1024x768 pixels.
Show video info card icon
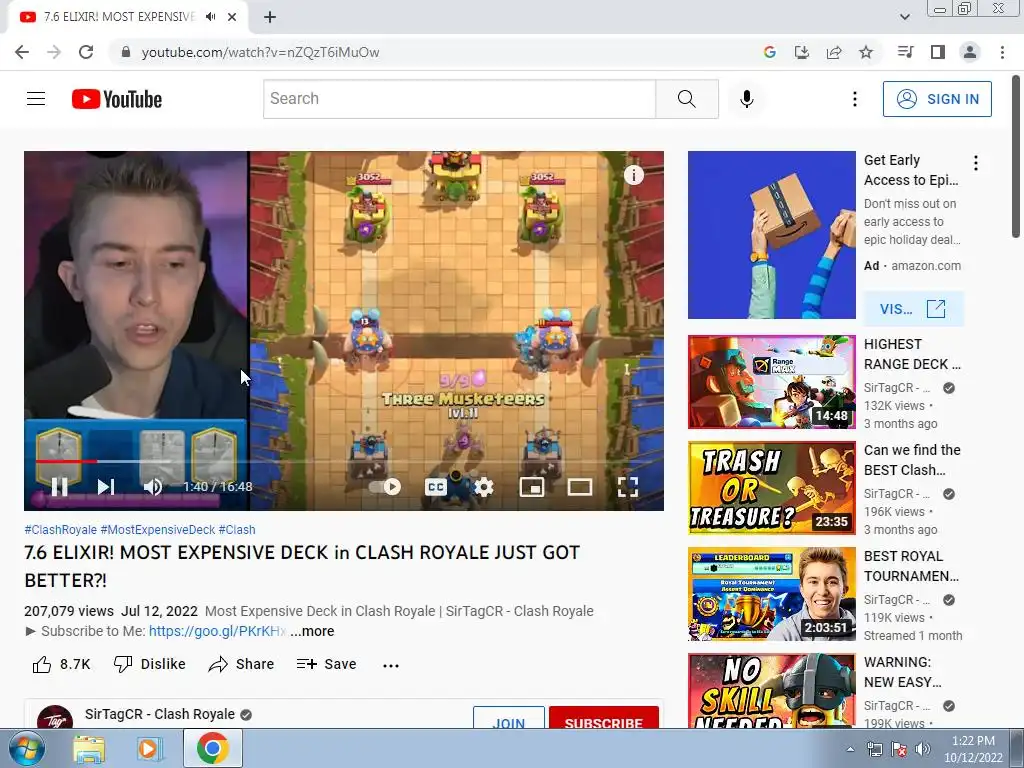click(x=633, y=175)
